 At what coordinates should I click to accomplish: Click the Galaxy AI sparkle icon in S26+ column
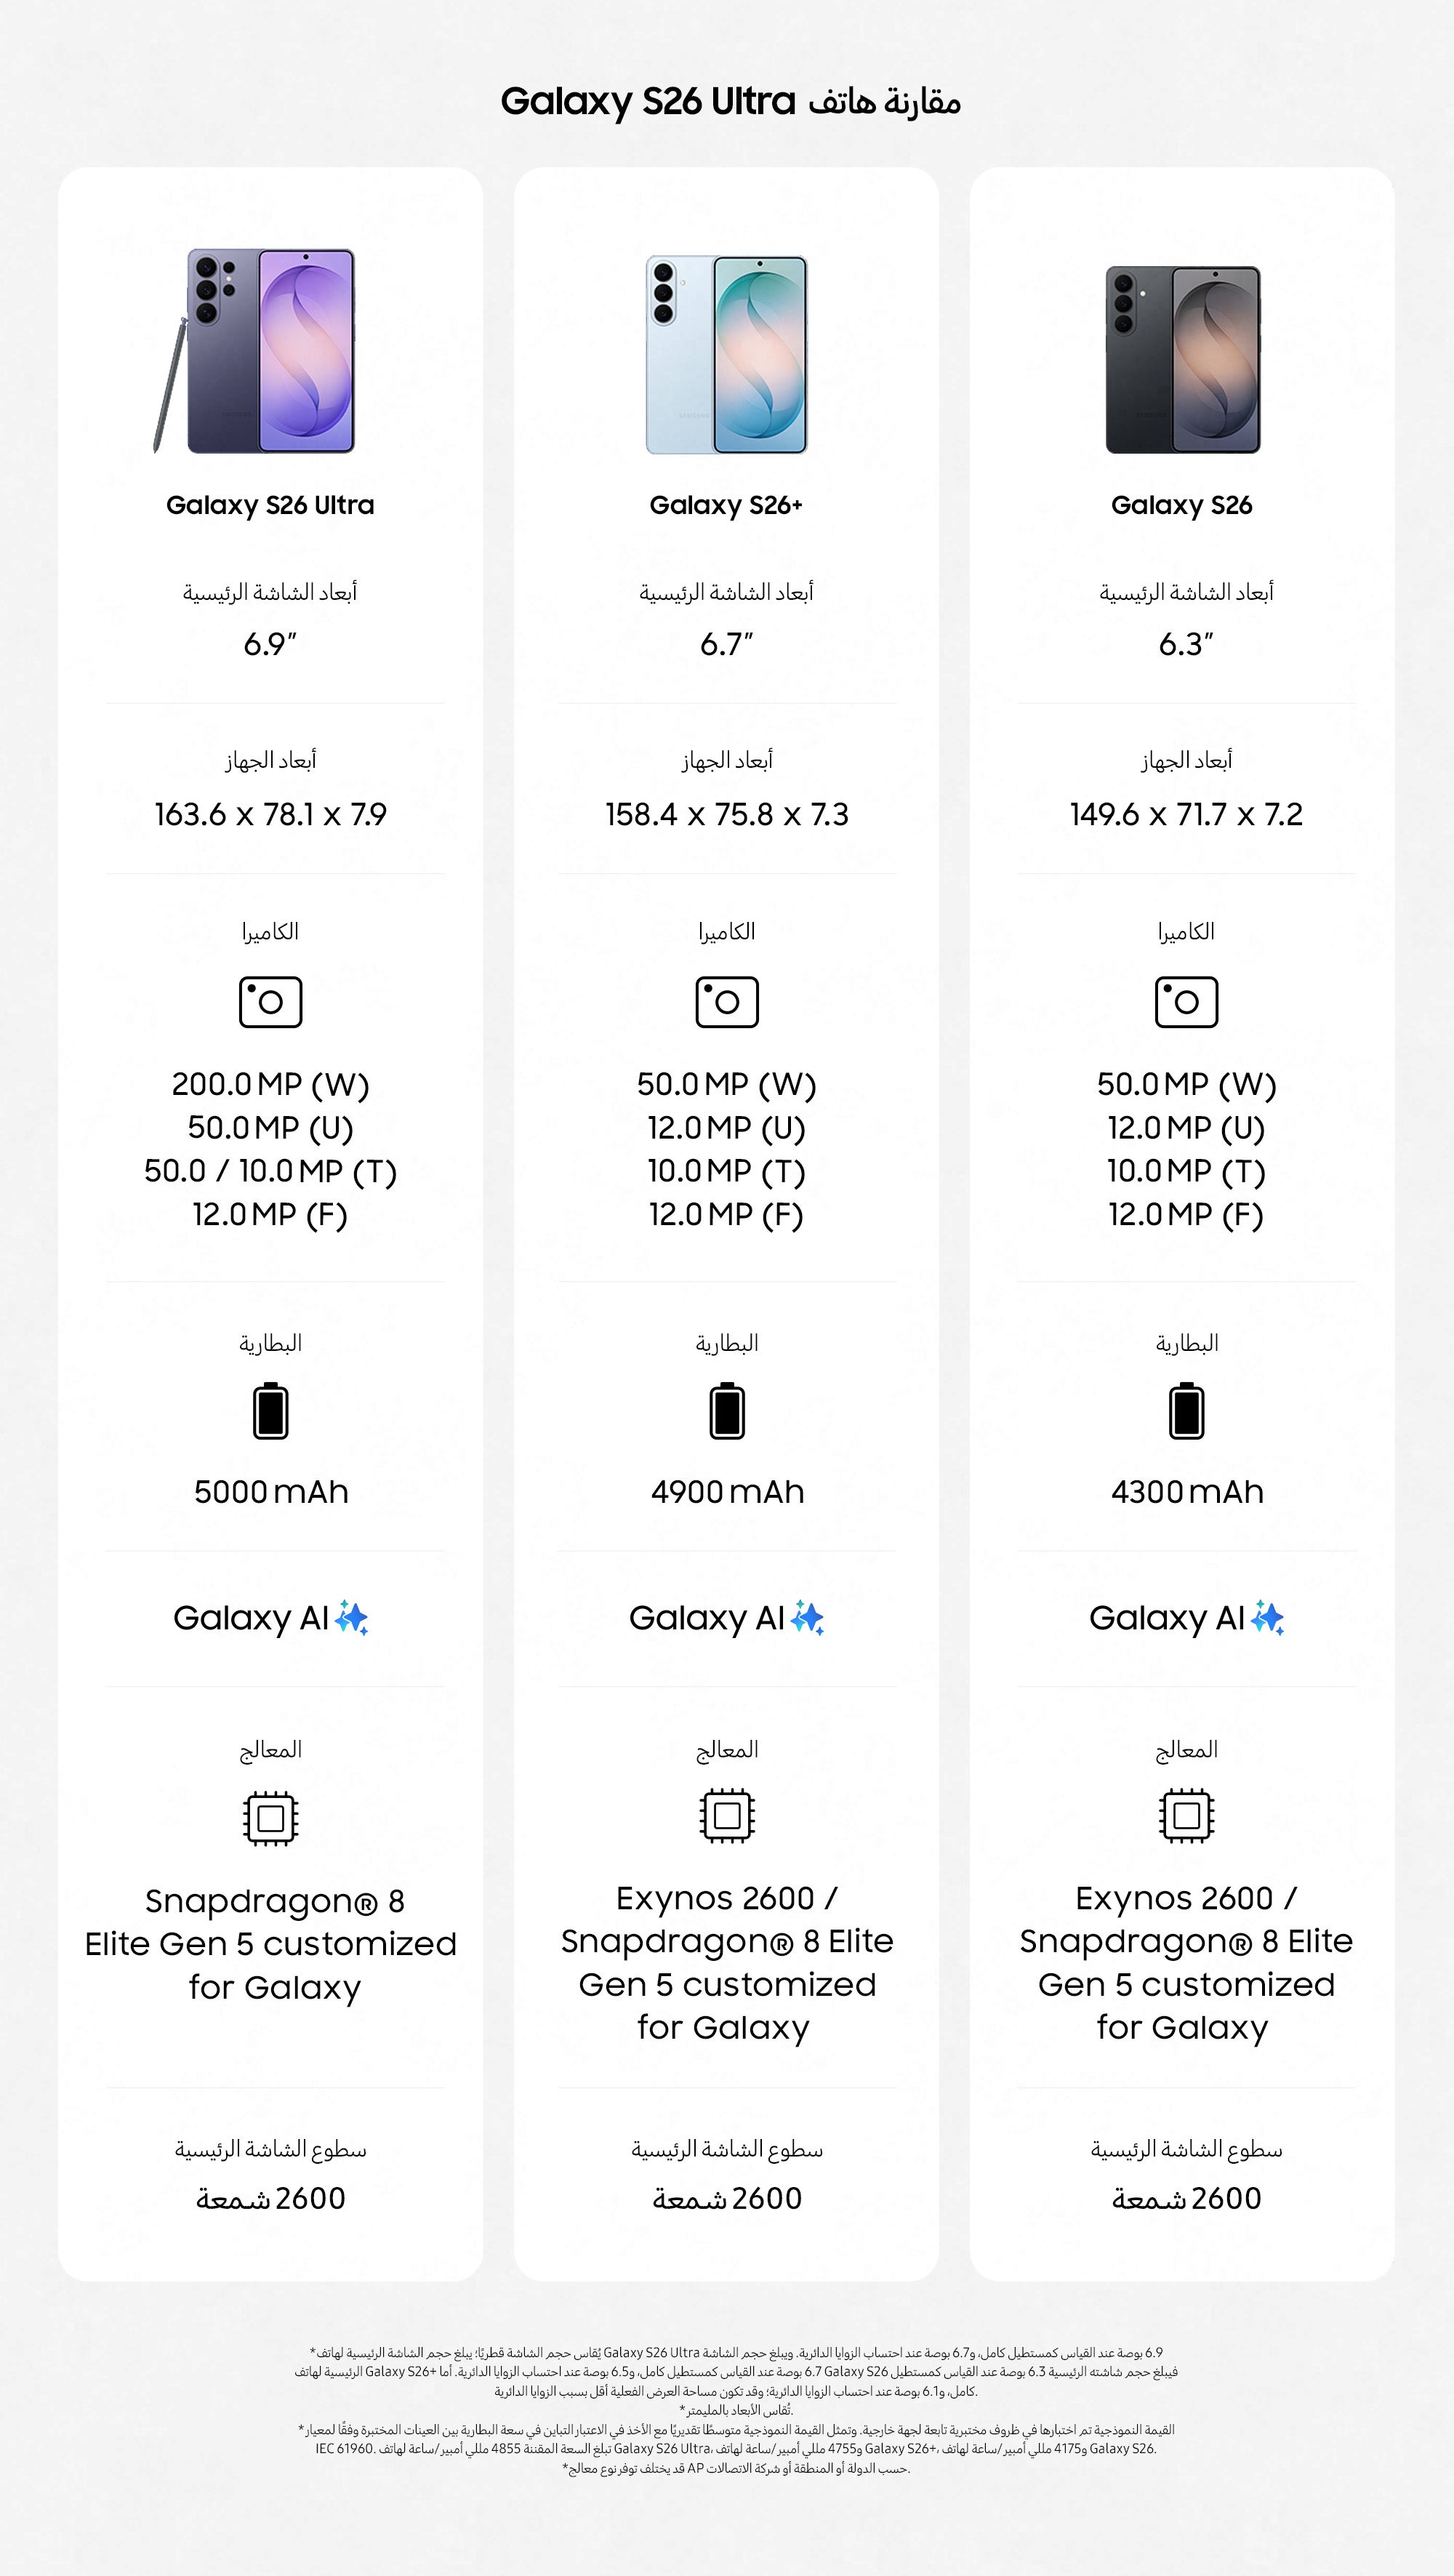808,1618
